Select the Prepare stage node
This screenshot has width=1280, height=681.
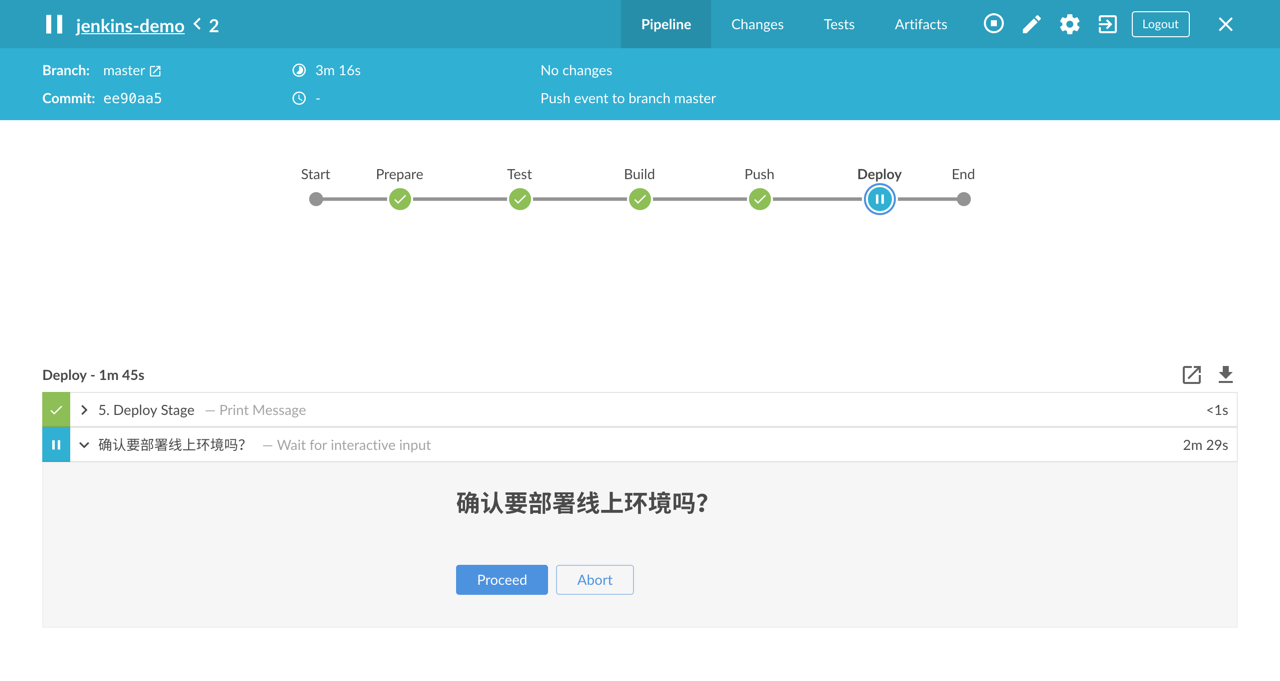399,199
